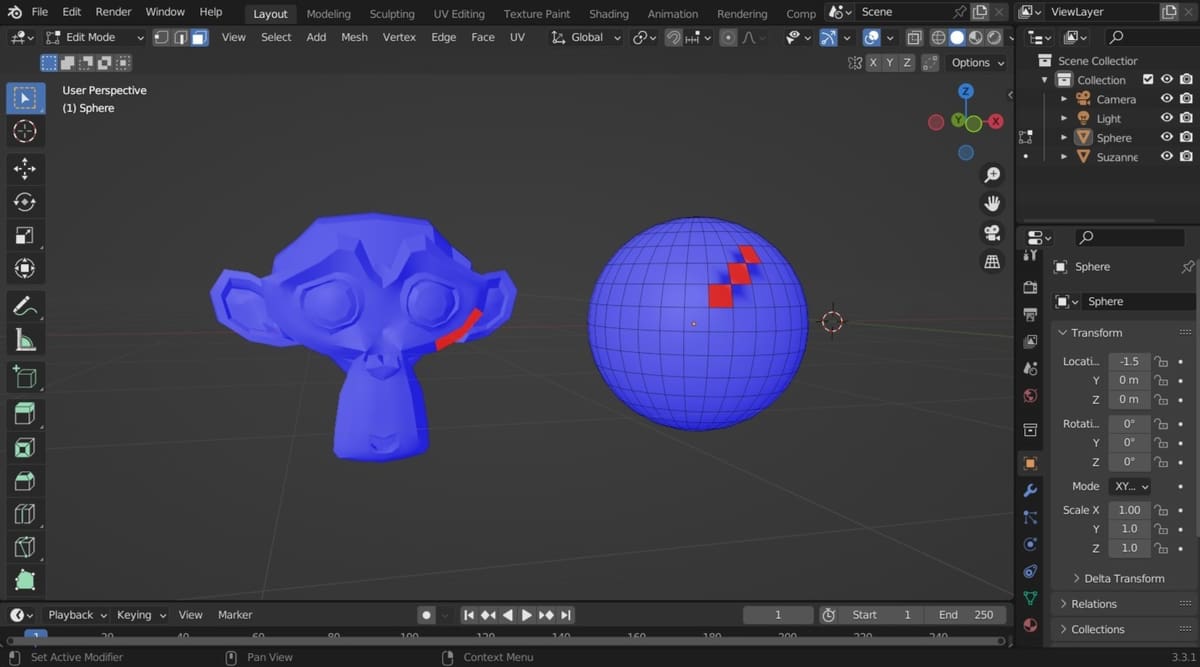
Task: Toggle proportional editing
Action: [x=728, y=37]
